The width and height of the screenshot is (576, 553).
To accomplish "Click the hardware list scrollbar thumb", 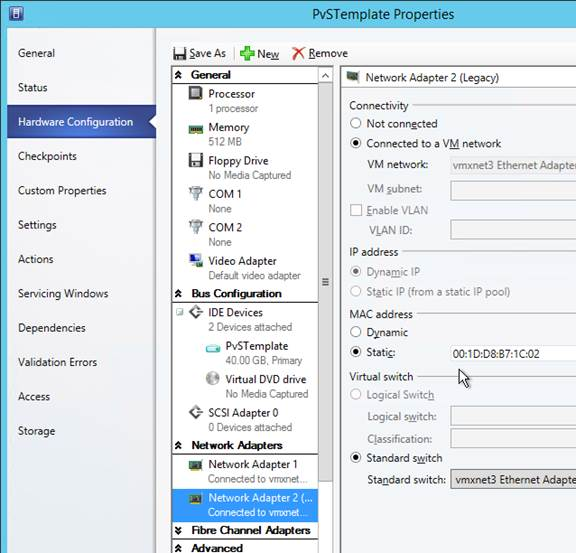I will click(x=325, y=282).
